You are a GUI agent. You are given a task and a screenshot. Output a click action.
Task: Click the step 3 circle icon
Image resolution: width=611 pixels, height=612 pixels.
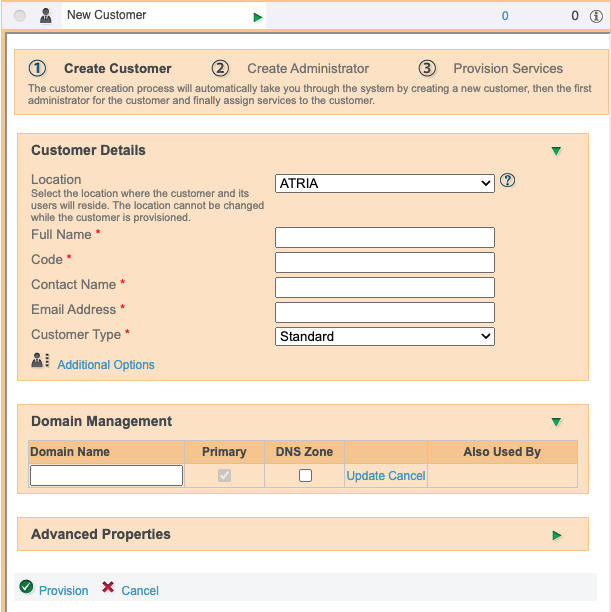click(x=427, y=68)
